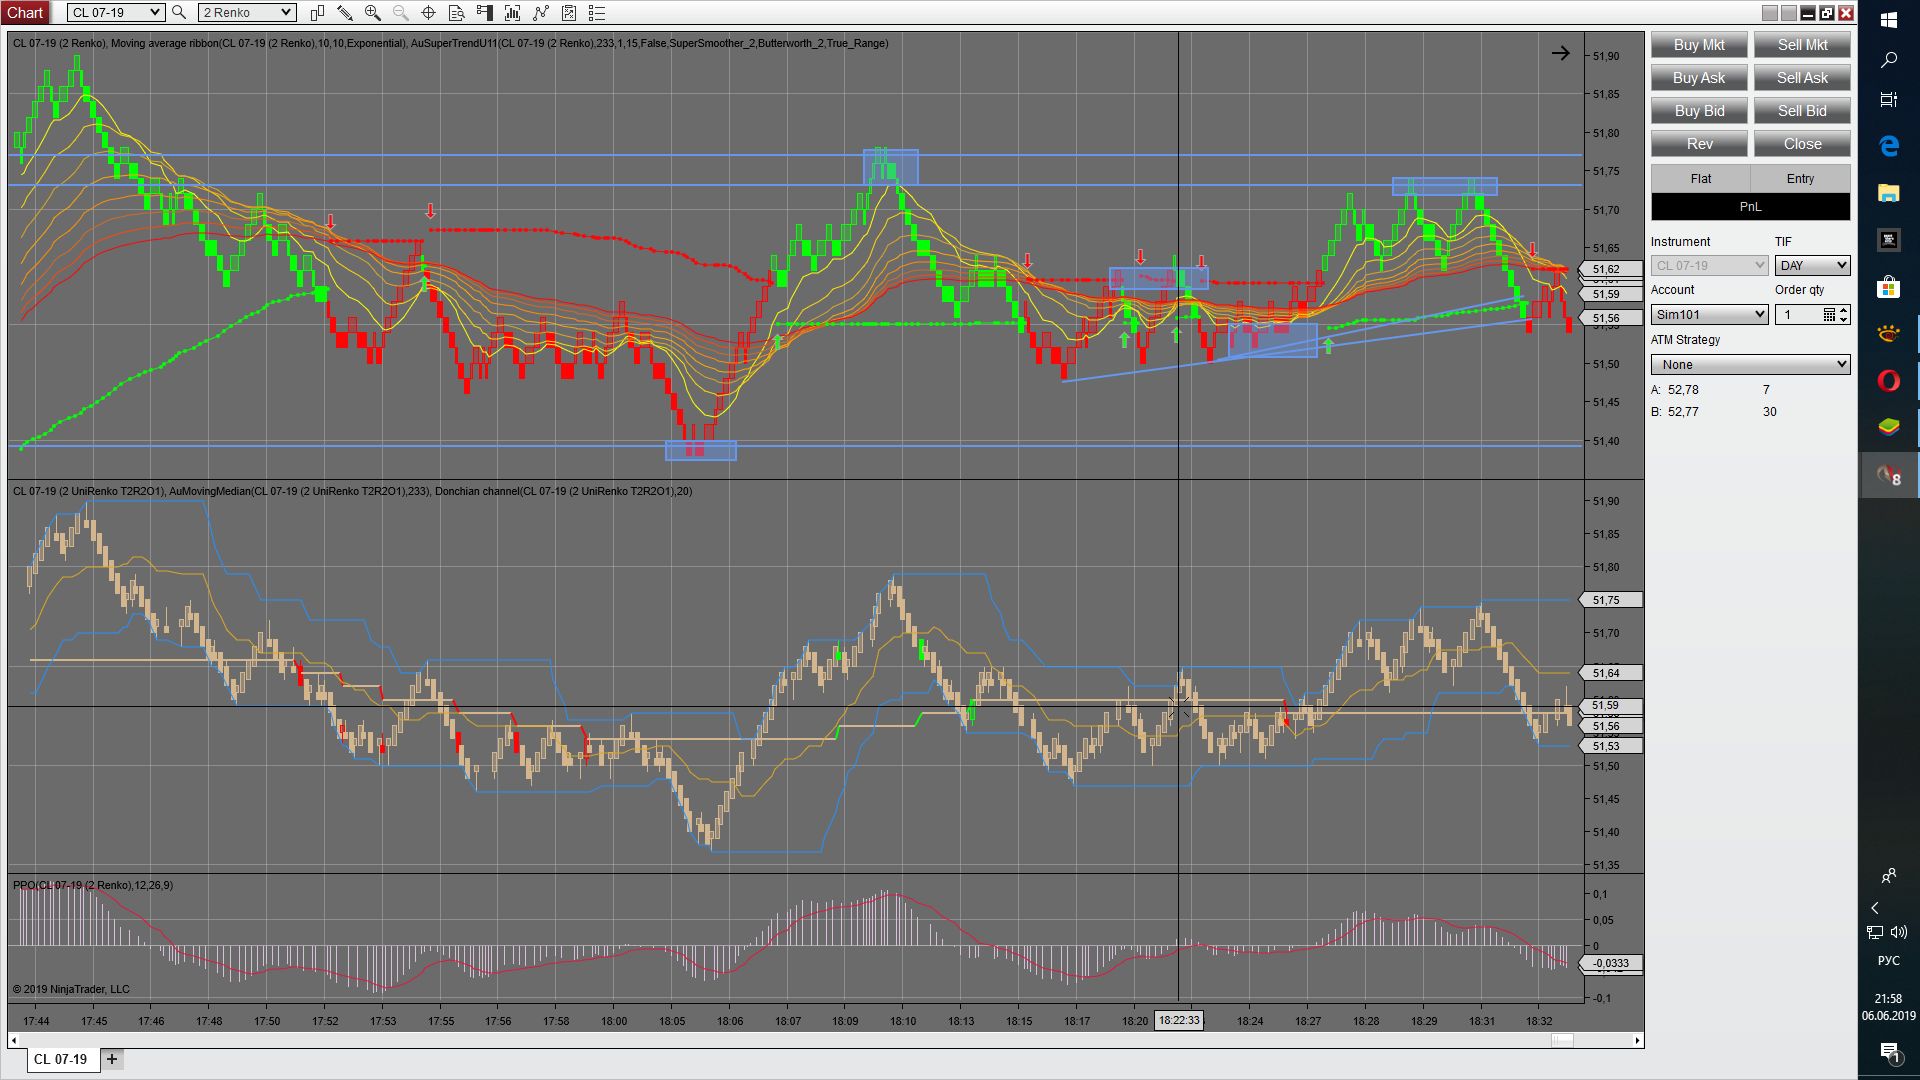Click the PnL display field
Image resolution: width=1920 pixels, height=1080 pixels.
[x=1750, y=207]
